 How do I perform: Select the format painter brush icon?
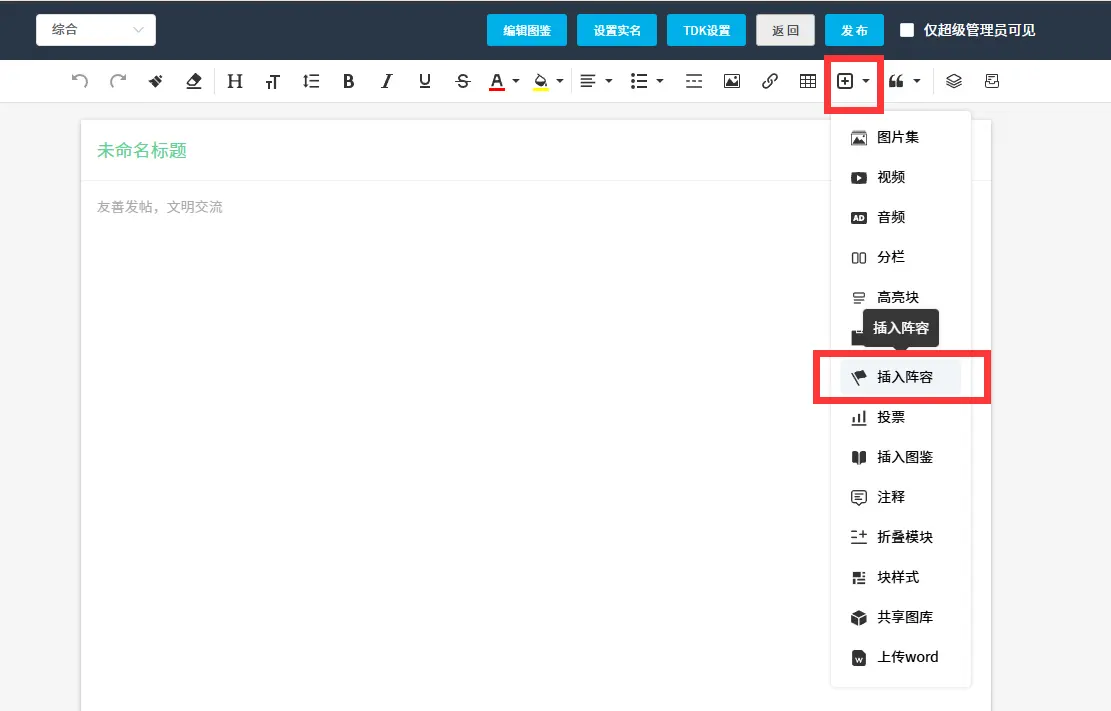[x=156, y=81]
